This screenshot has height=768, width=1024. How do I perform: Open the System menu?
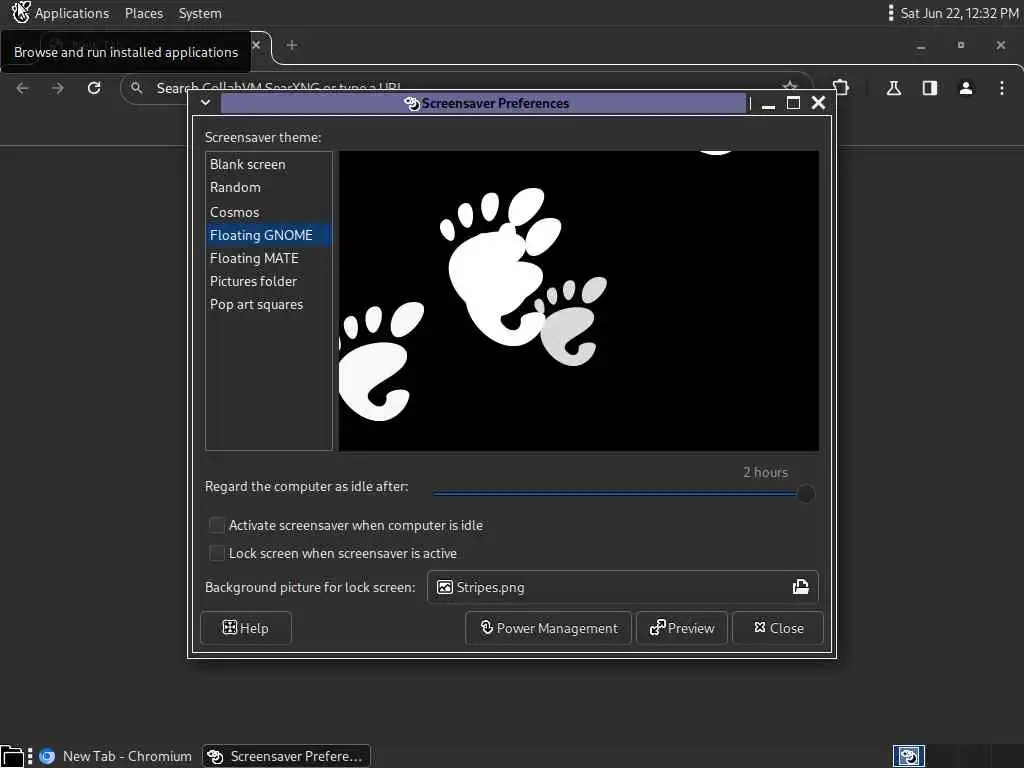tap(200, 13)
